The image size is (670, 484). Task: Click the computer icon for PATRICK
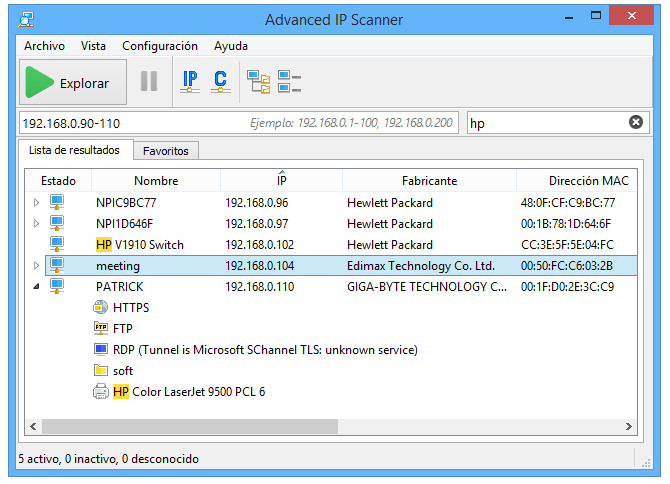57,286
